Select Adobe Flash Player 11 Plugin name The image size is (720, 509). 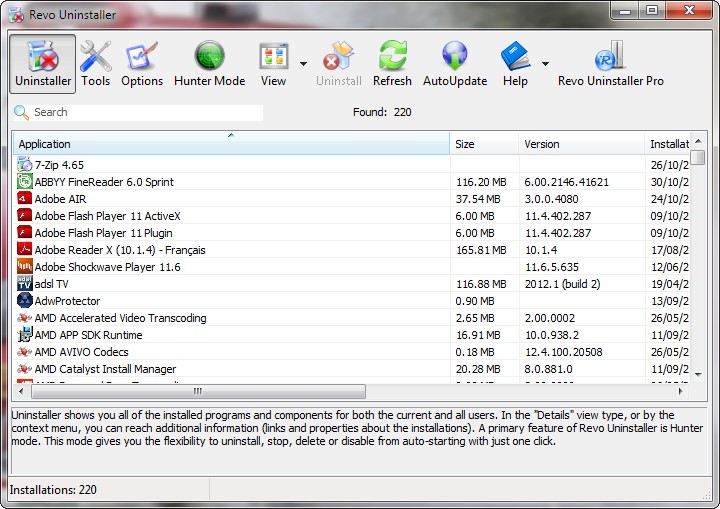103,233
